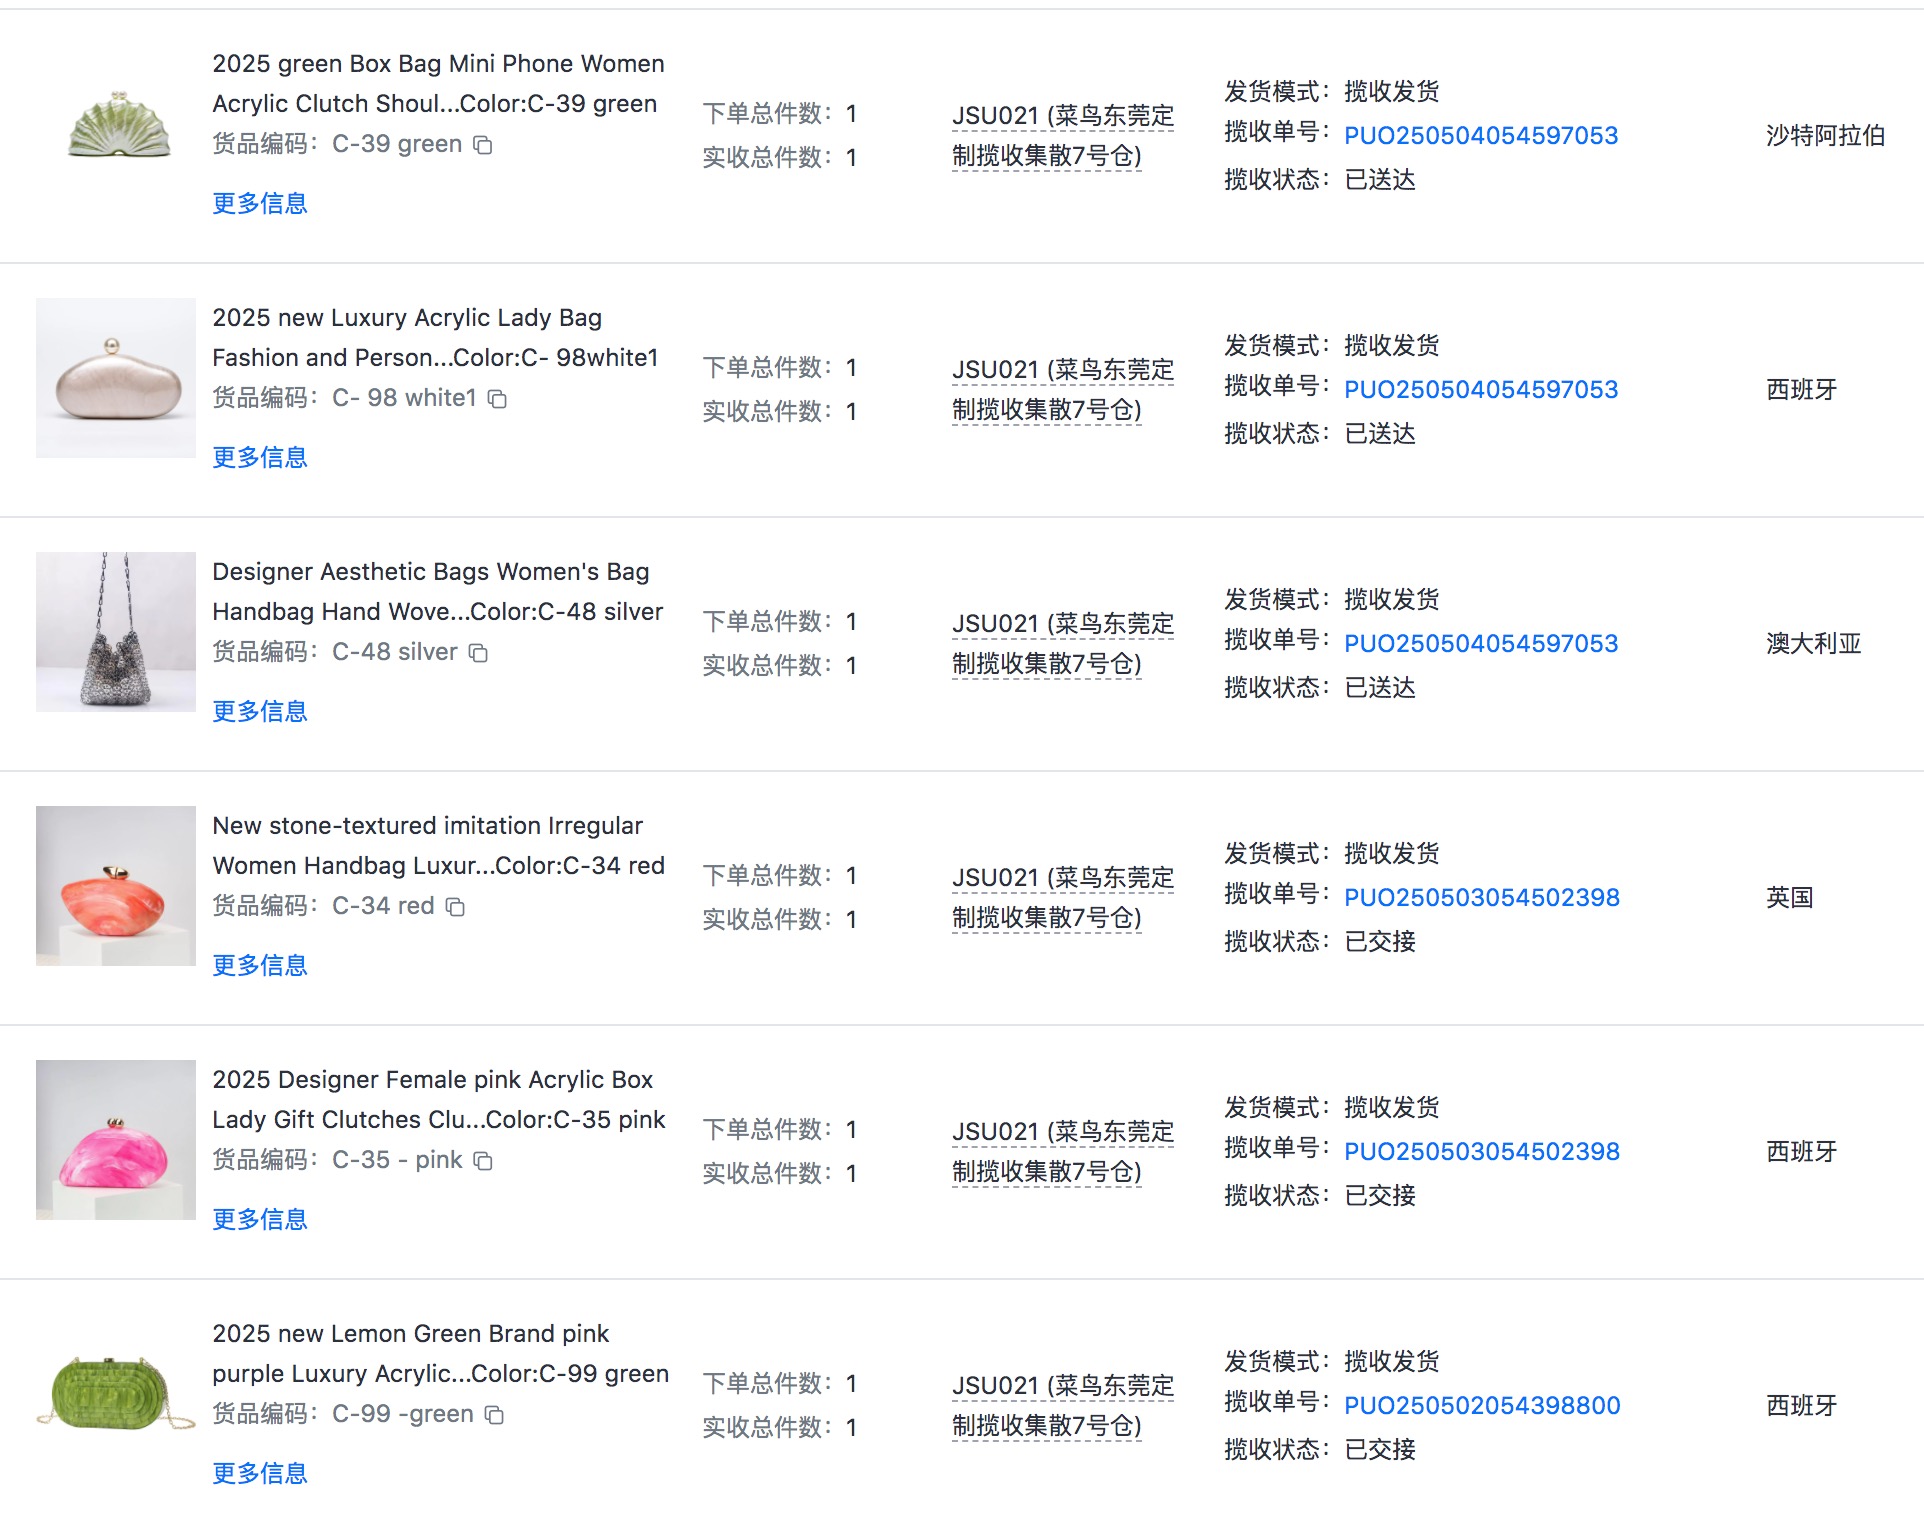Open green fan-shaped clutch thumbnail

click(118, 125)
